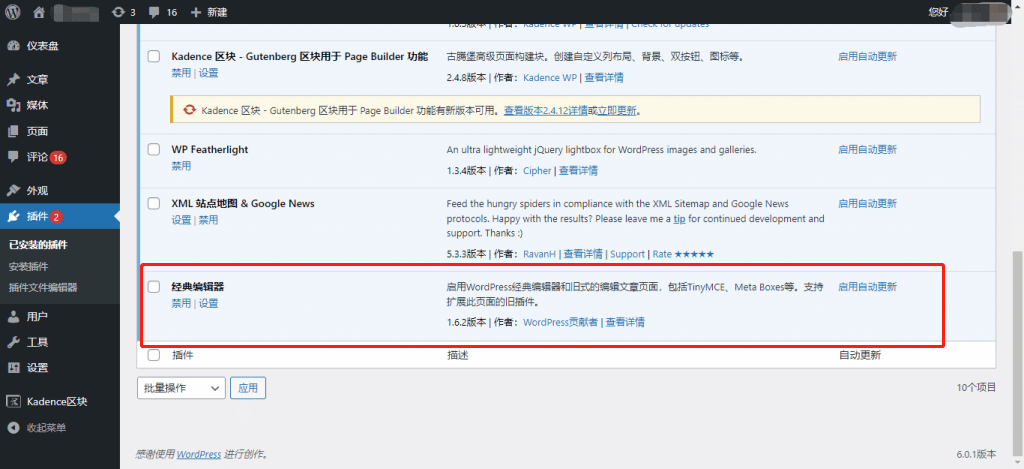View XML 站点地图 查看详情 link
The height and width of the screenshot is (469, 1024).
coord(583,253)
